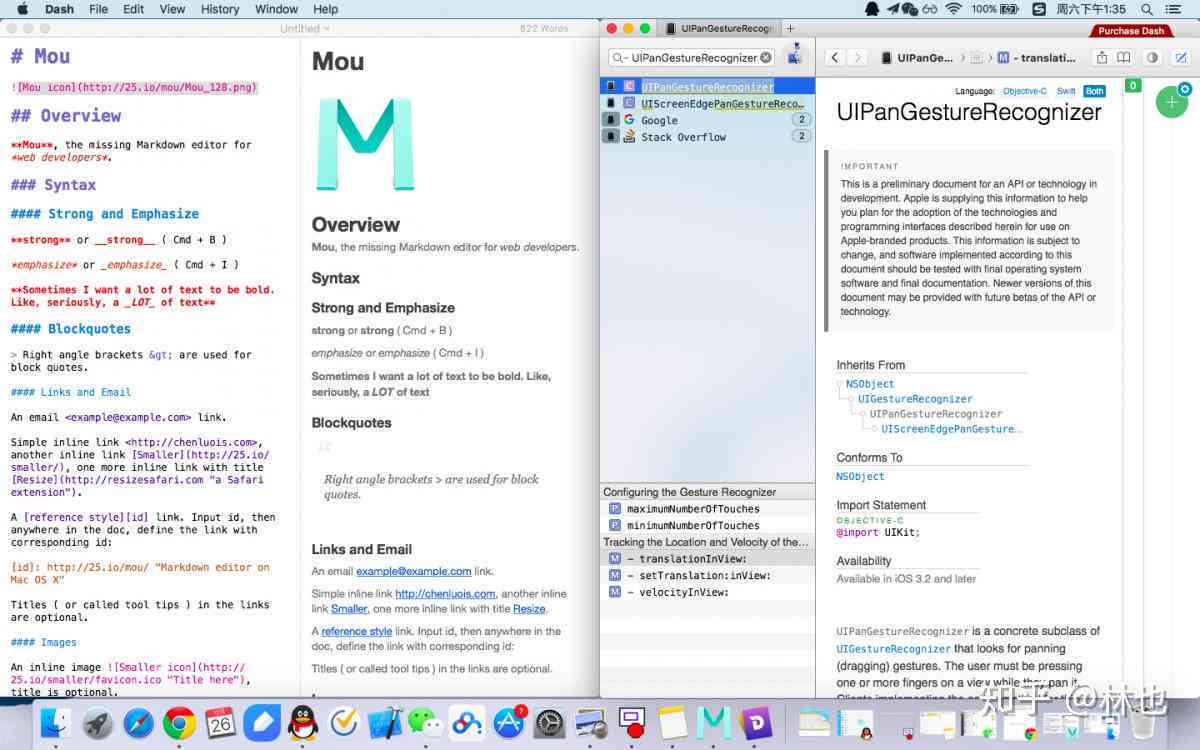Open the QQ penguin icon in Dock

pyautogui.click(x=302, y=722)
